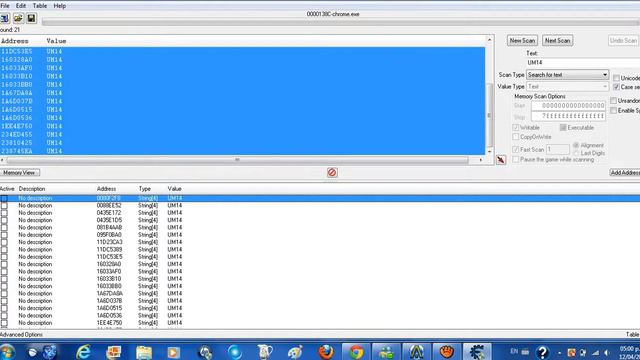The image size is (640, 360).
Task: Select address table row 11DC5389
Action: tap(320, 250)
